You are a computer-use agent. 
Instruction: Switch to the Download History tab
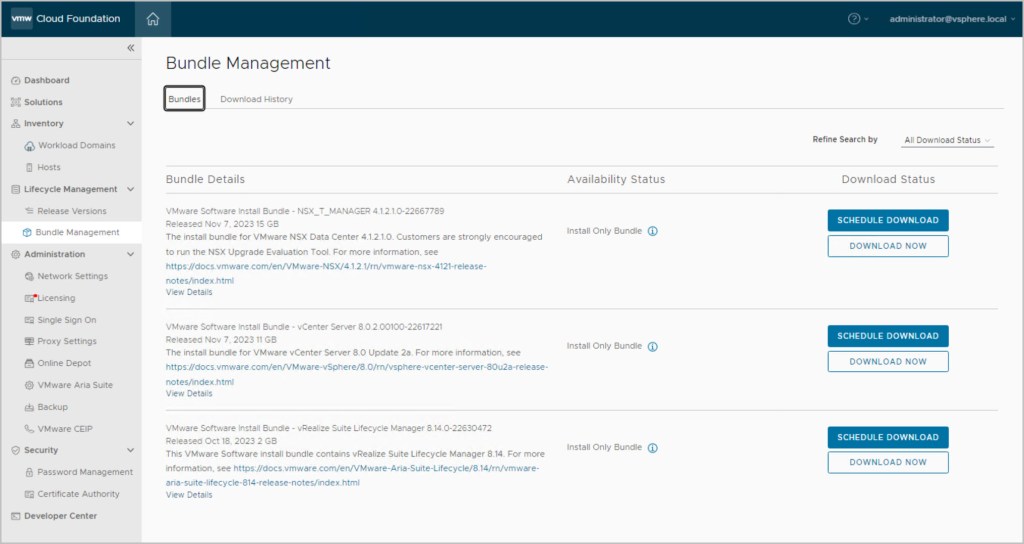coord(256,100)
